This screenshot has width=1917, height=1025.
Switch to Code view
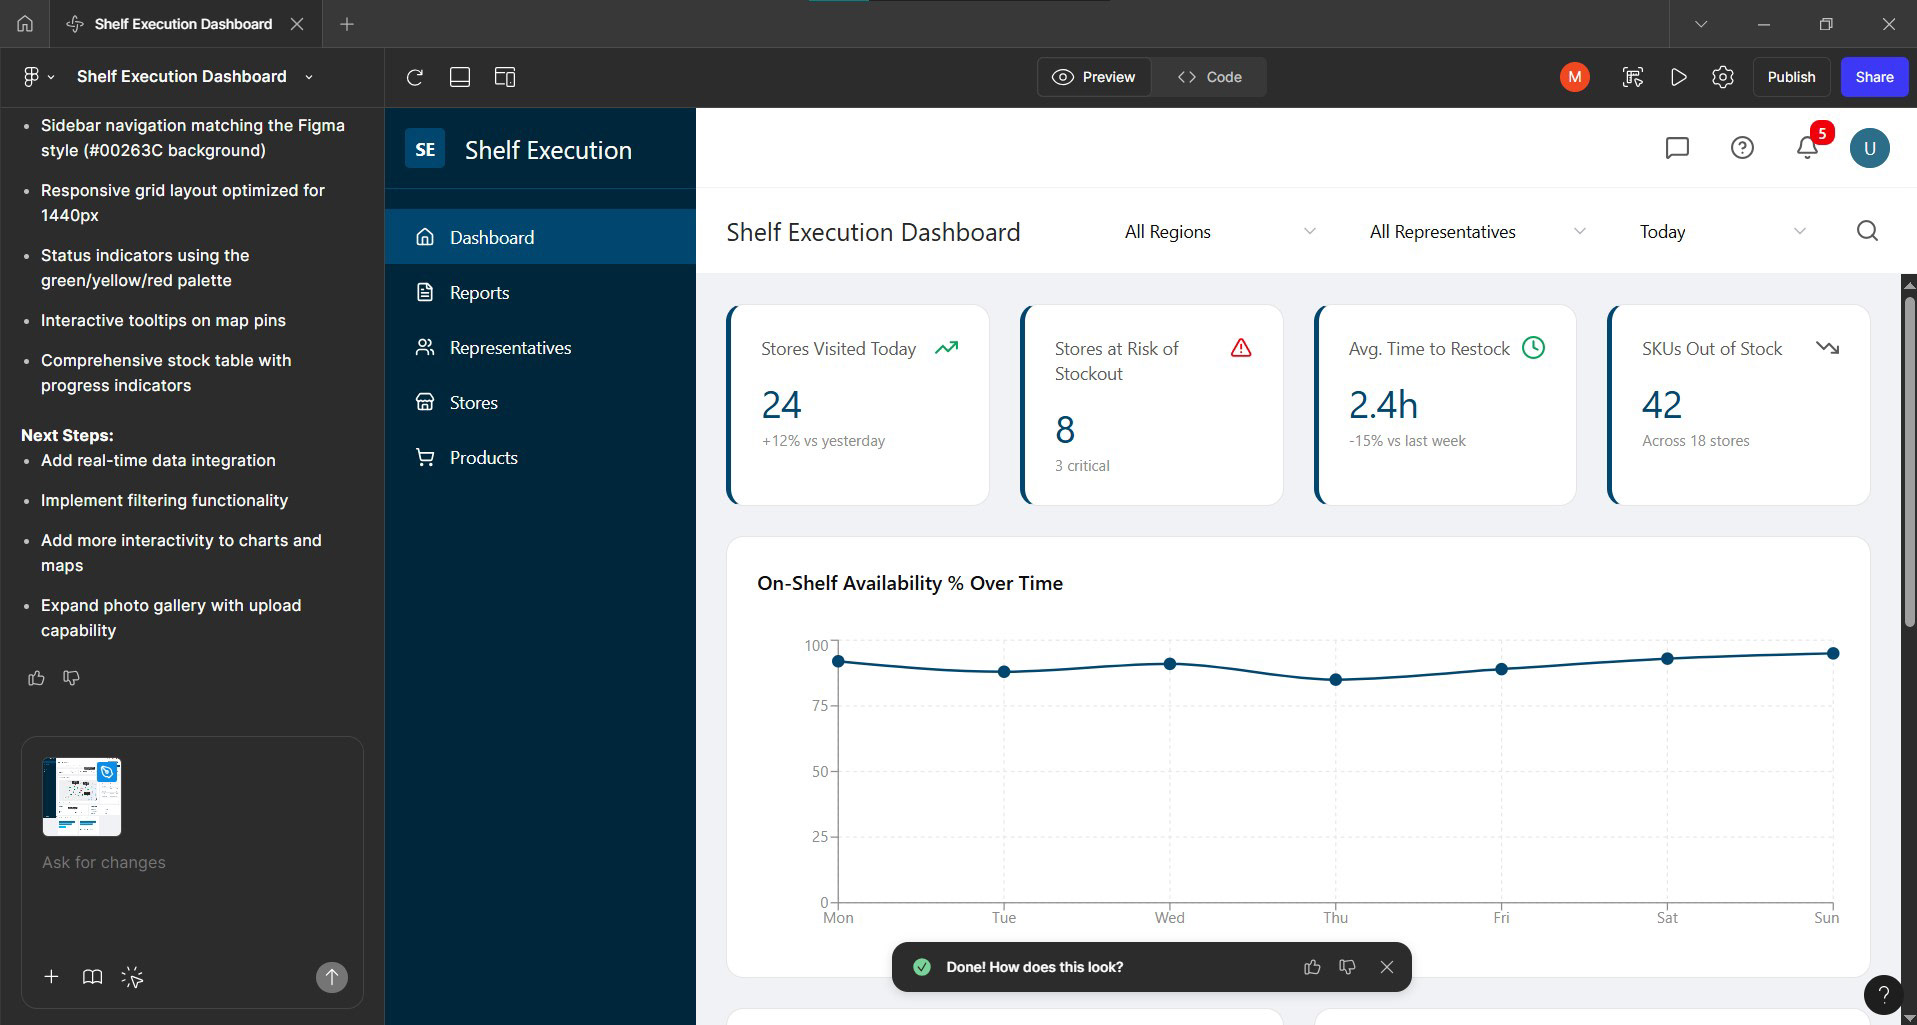click(1209, 77)
